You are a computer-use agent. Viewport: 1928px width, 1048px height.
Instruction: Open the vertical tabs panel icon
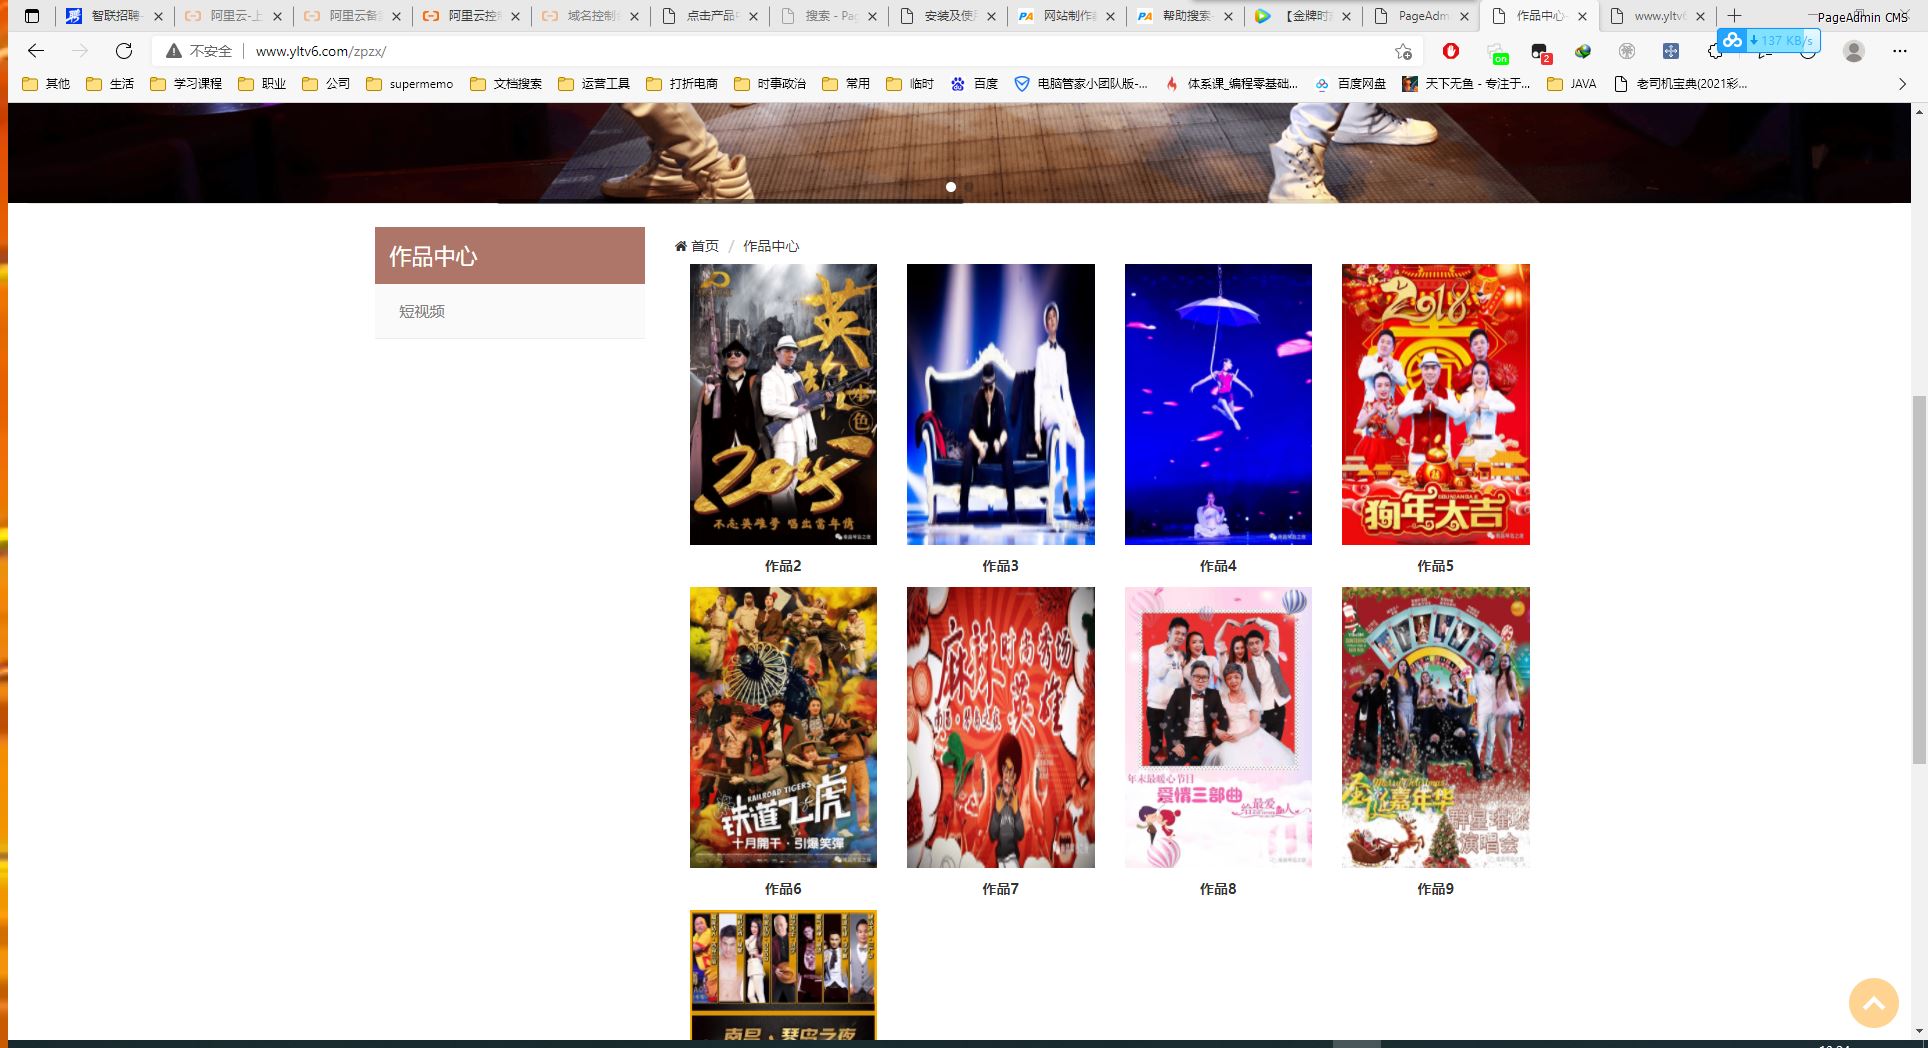pyautogui.click(x=32, y=16)
